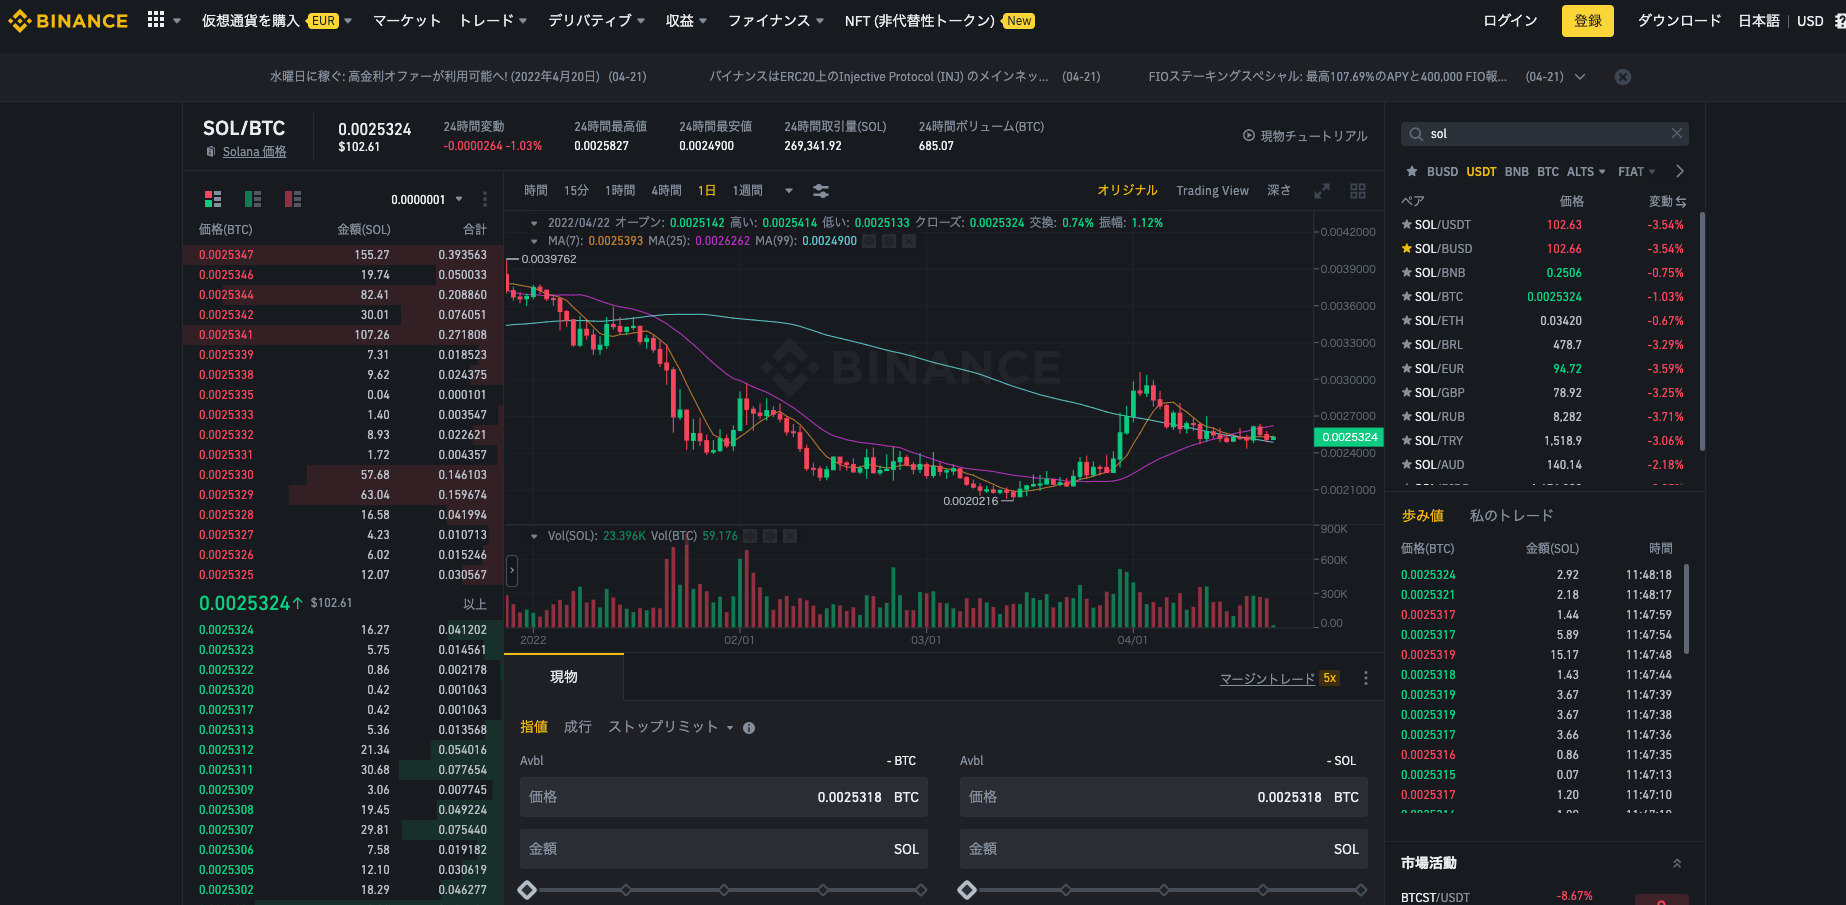Clear the 'sol' search field
The height and width of the screenshot is (905, 1846).
point(1677,134)
